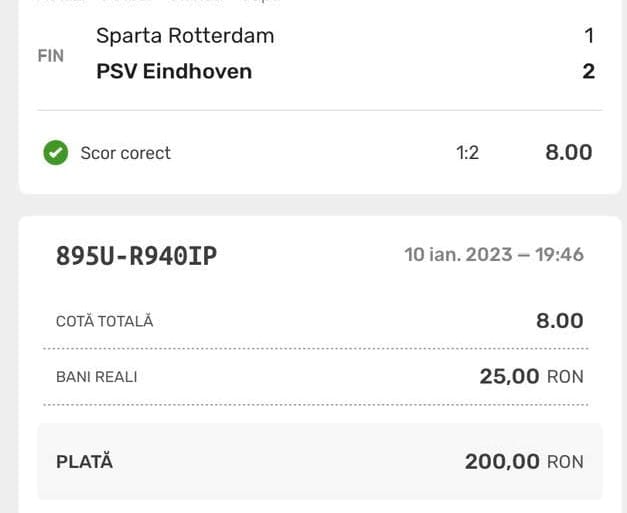
Task: Select the PSV Eindhoven team name
Action: point(174,71)
